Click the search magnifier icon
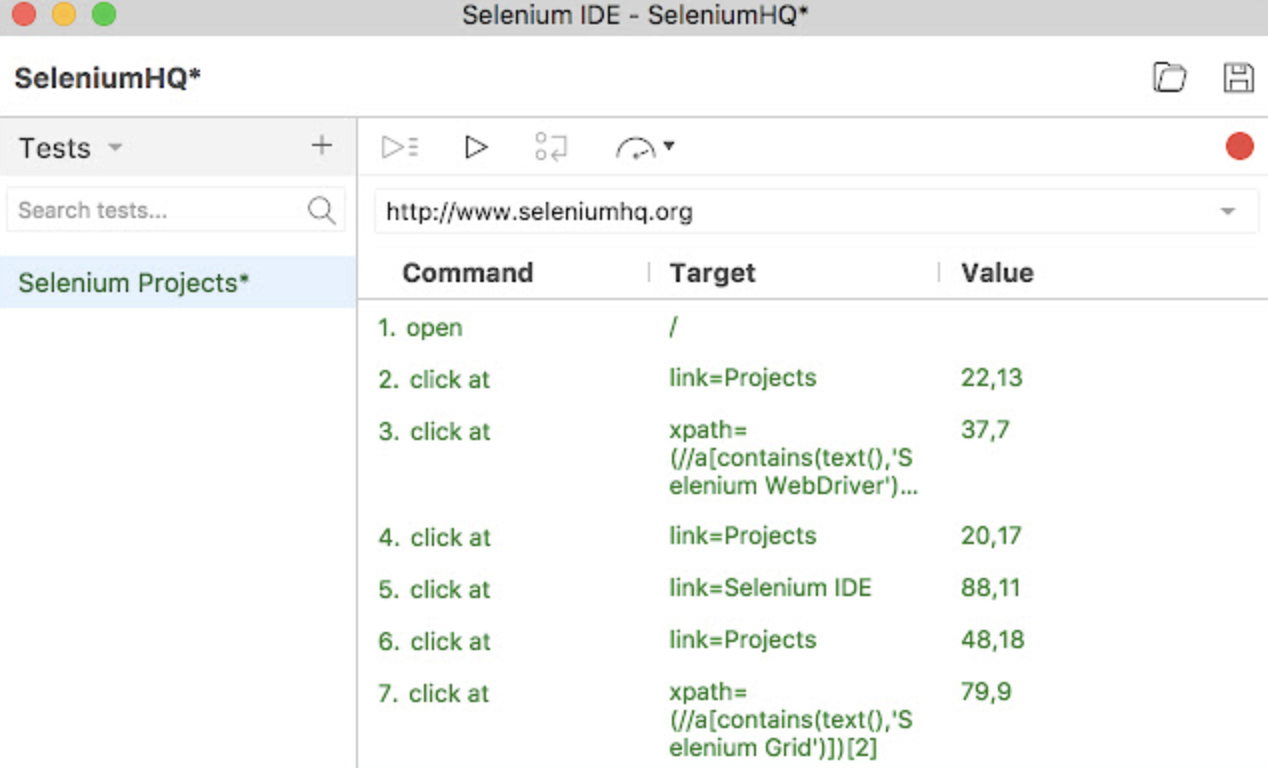 click(321, 210)
